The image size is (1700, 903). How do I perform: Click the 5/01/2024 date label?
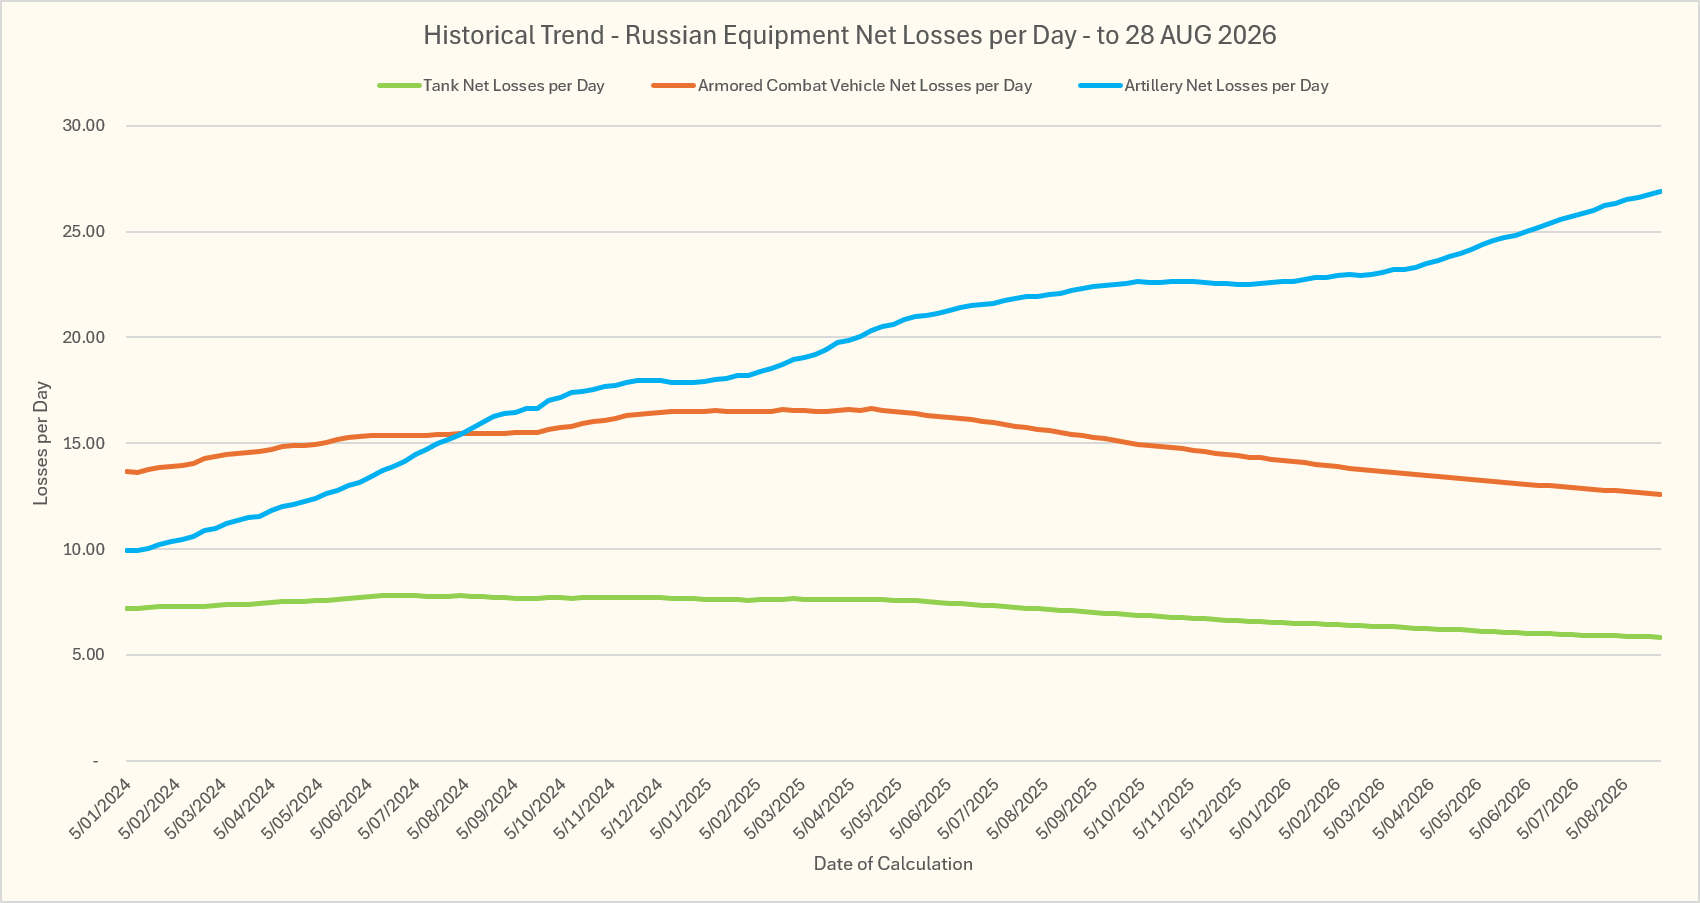pos(100,808)
